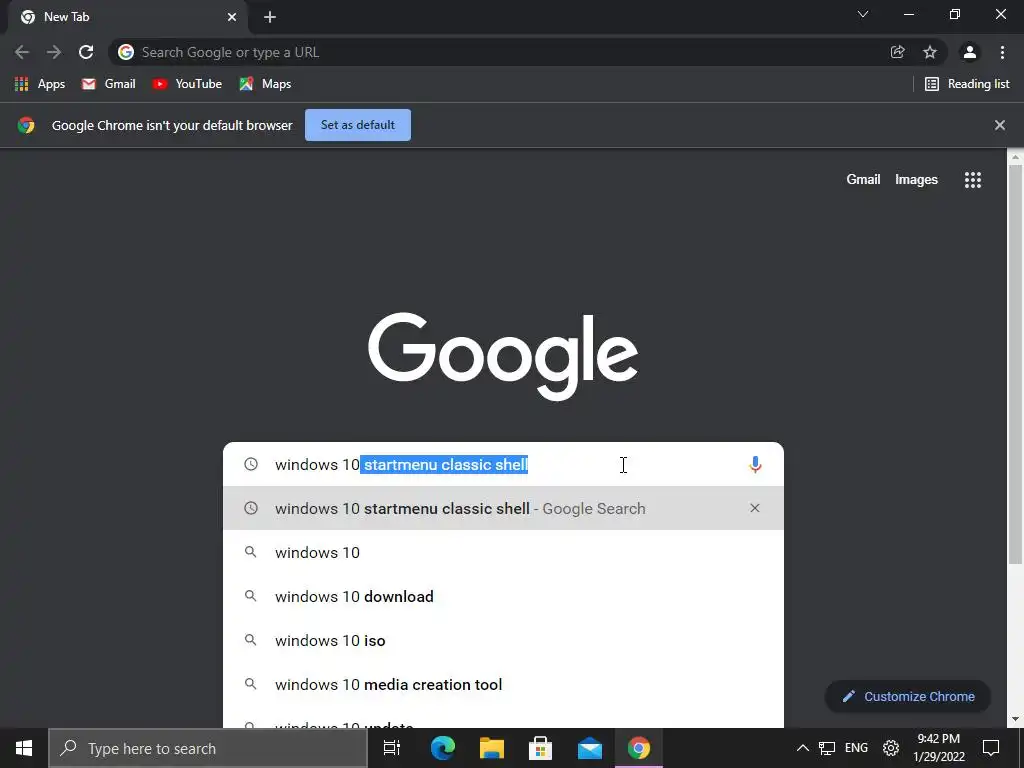Click the network status tray icon

click(x=827, y=748)
